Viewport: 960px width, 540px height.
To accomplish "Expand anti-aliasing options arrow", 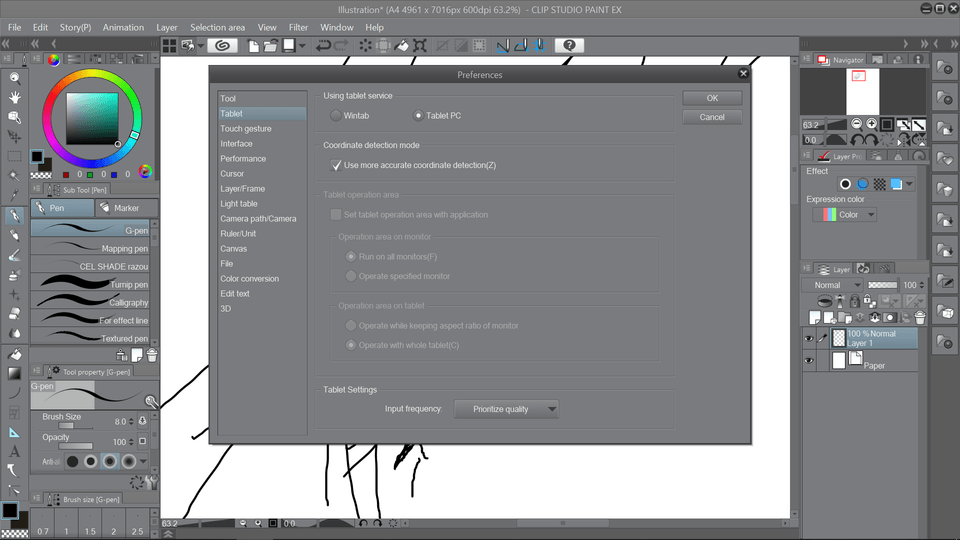I will [143, 461].
